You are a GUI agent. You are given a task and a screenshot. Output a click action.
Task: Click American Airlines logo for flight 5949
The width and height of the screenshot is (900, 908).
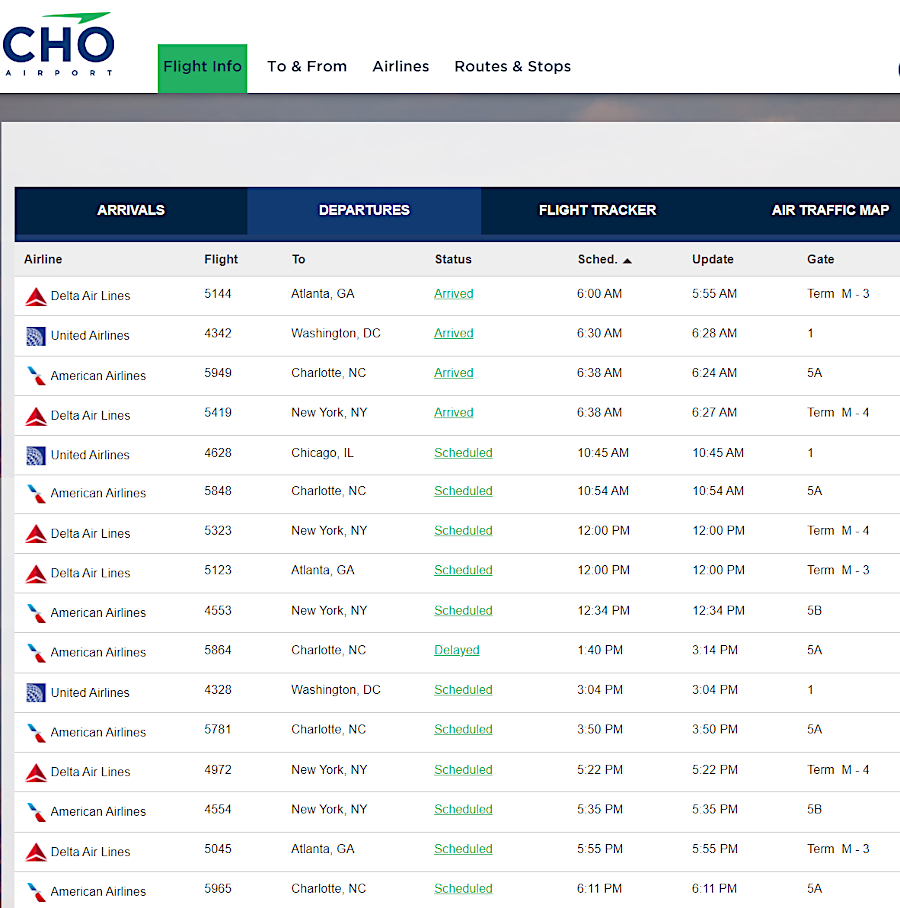36,376
